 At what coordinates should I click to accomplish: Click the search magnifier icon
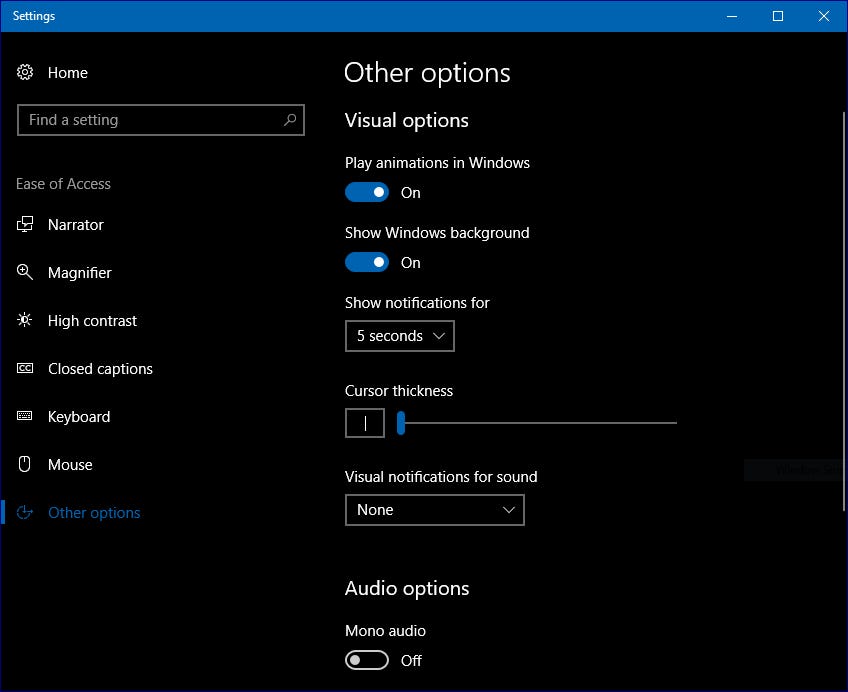290,120
